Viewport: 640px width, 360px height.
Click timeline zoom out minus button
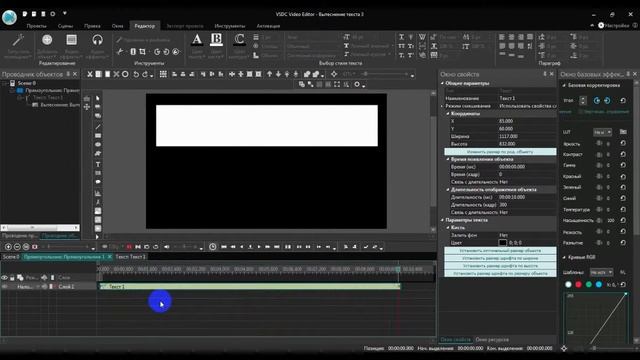[x=17, y=247]
